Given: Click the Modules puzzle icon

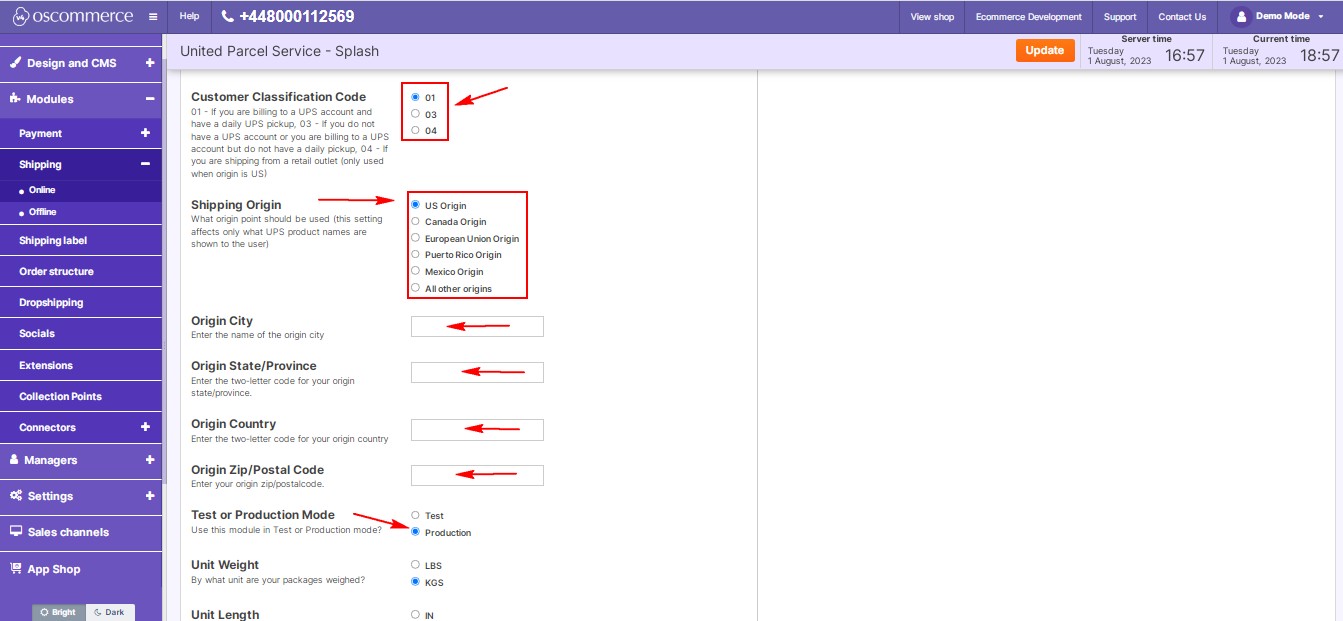Looking at the screenshot, I should (16, 99).
